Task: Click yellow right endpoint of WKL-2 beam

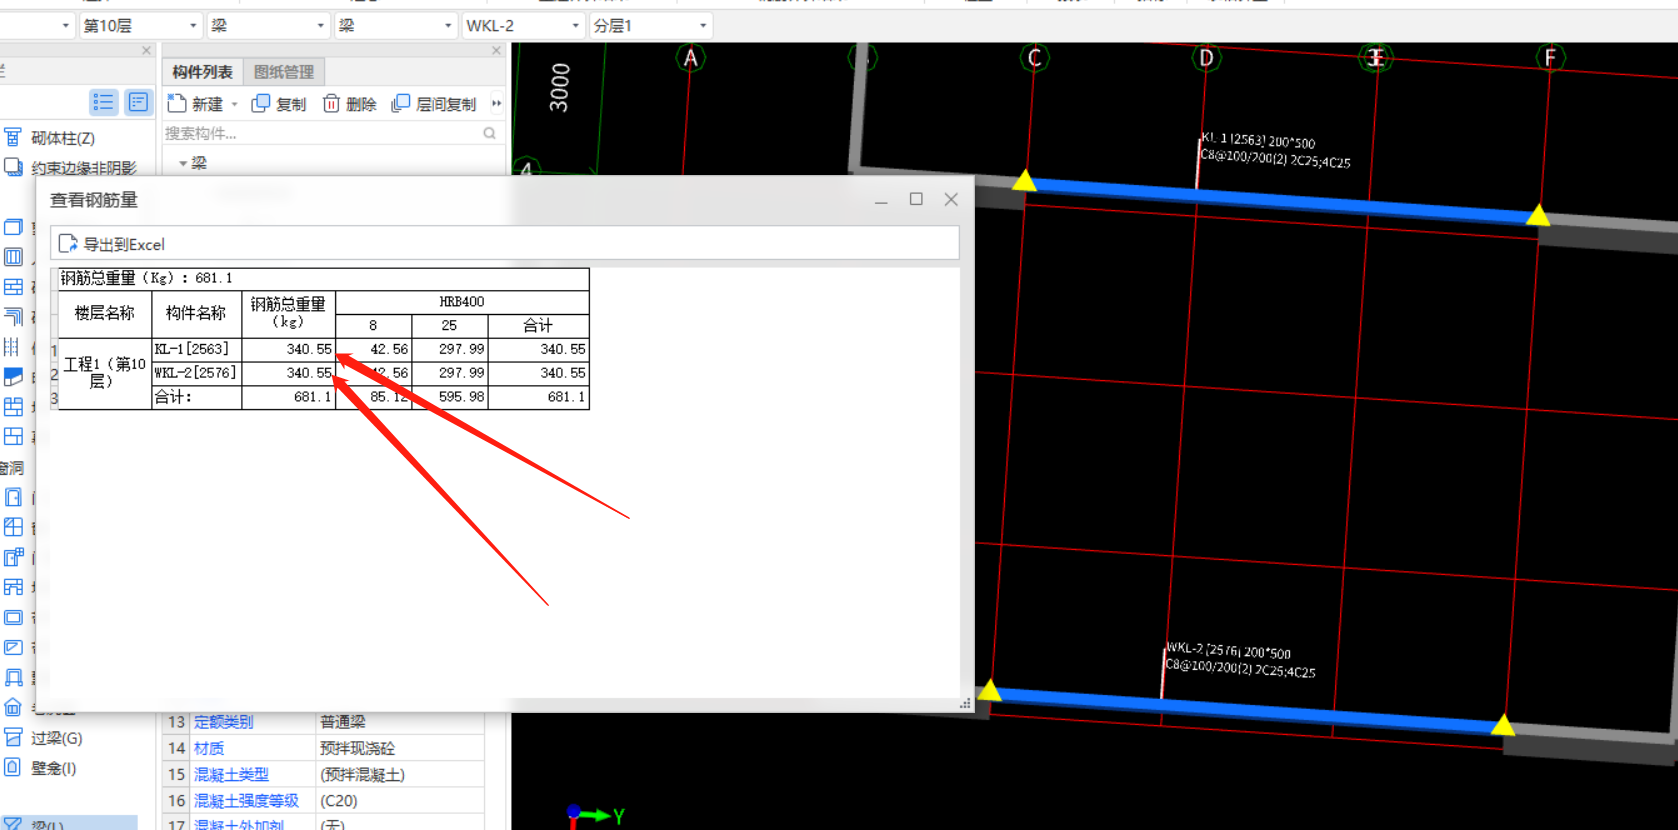Action: [1502, 725]
